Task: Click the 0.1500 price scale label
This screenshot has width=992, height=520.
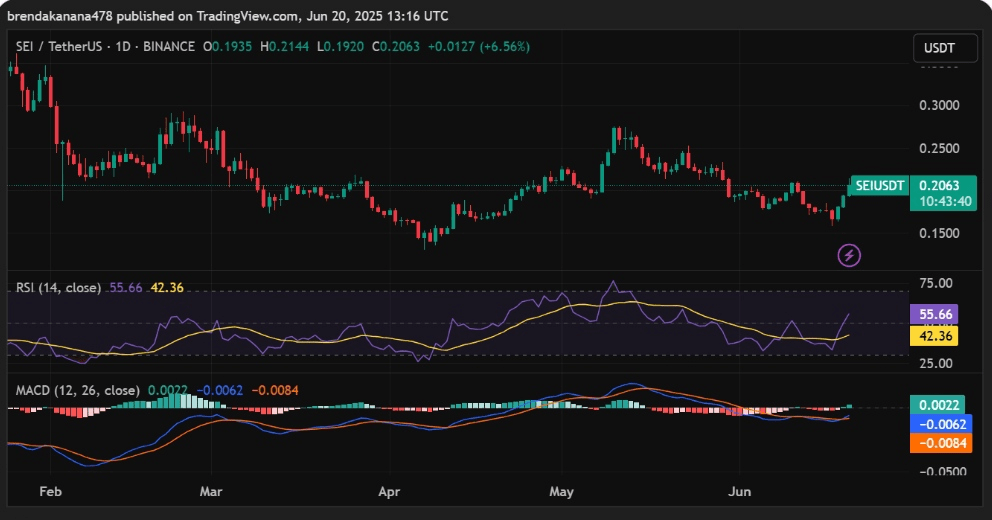Action: click(x=938, y=234)
